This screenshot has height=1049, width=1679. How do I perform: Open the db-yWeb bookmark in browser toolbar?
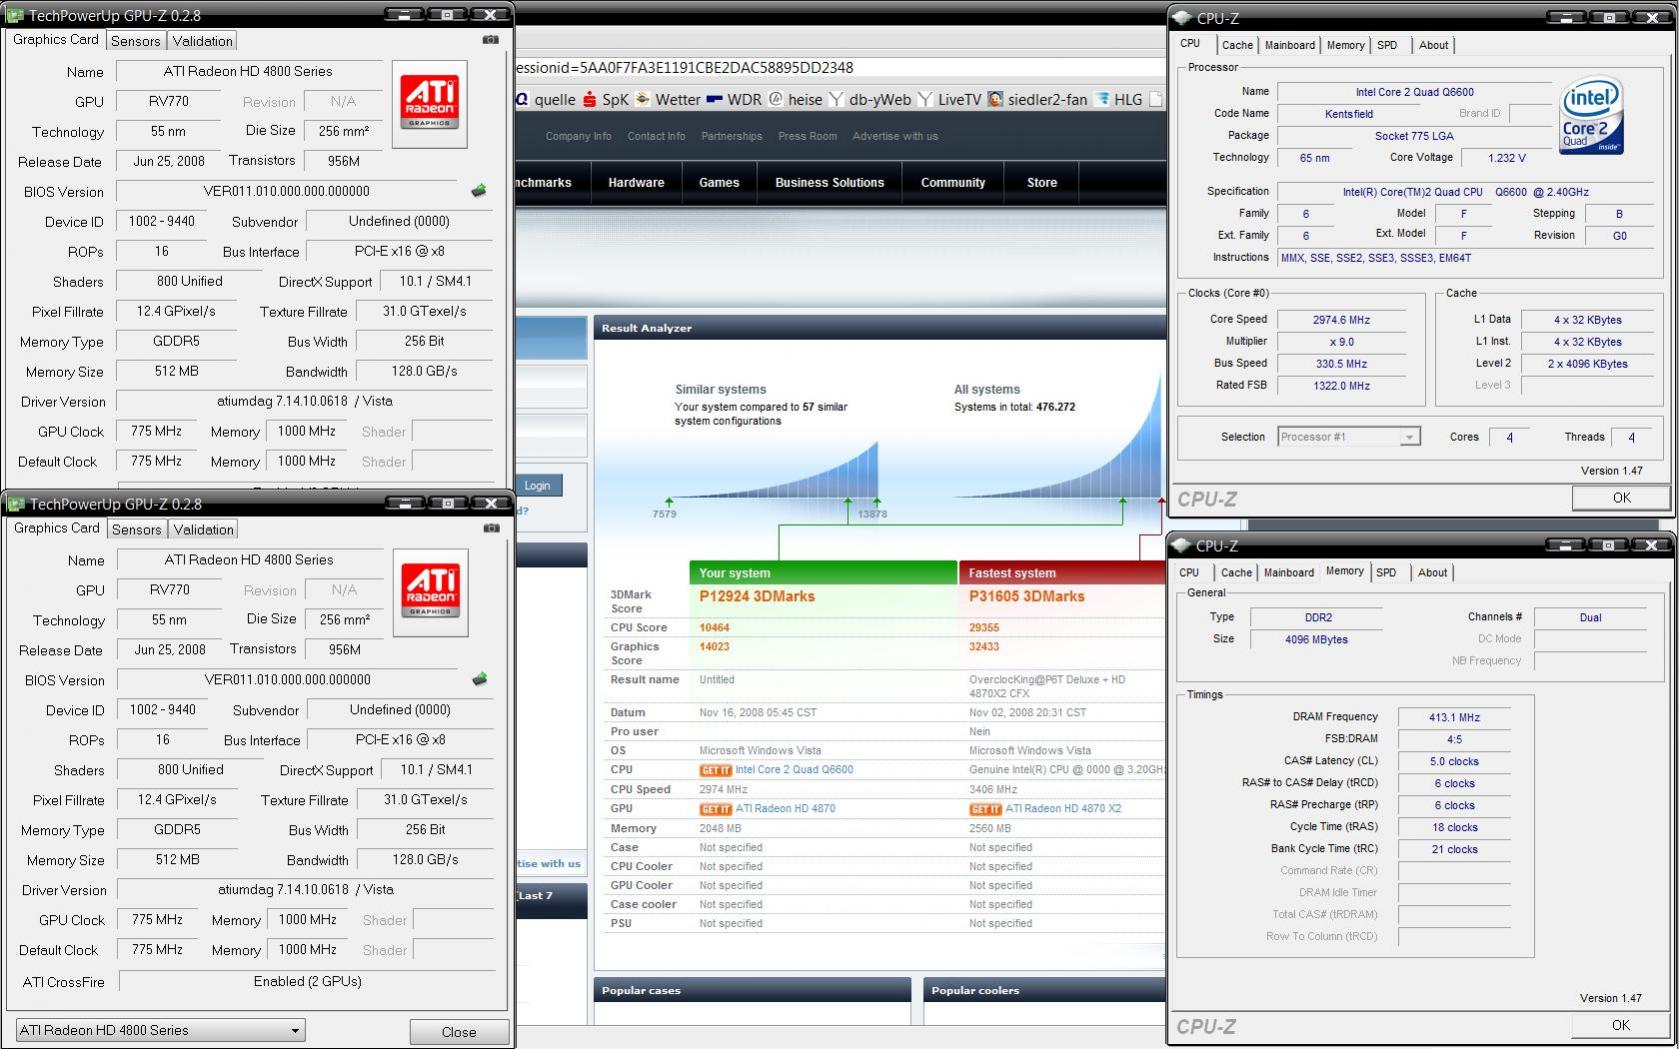pyautogui.click(x=870, y=99)
